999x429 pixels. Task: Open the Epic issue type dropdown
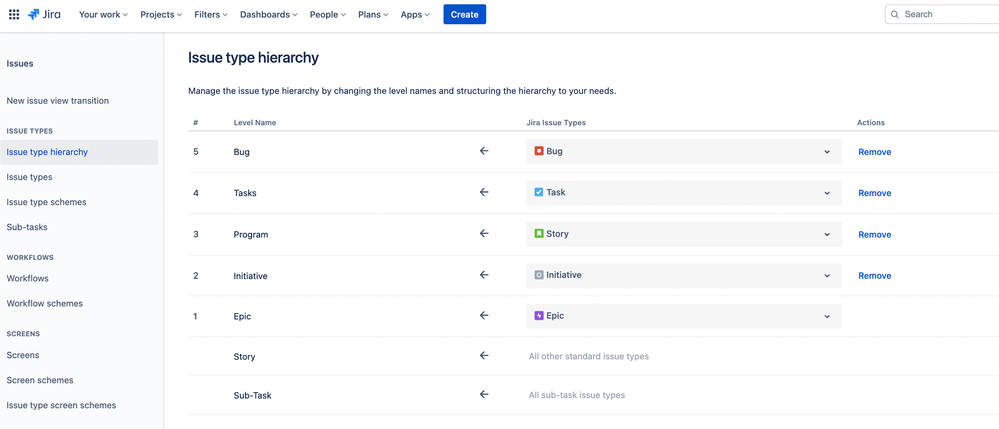(x=684, y=316)
